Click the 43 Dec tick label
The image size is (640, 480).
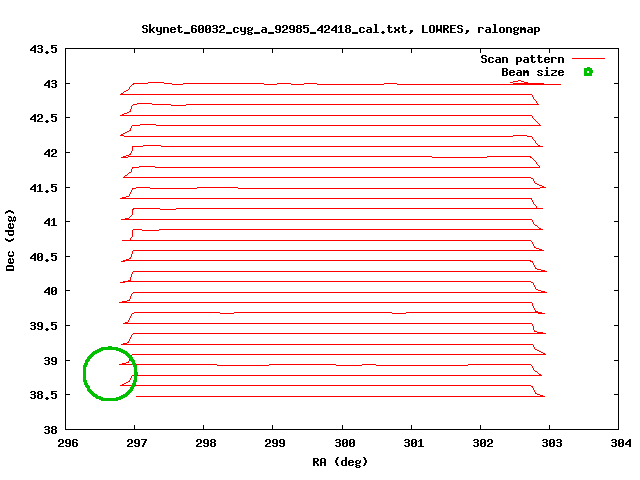(x=50, y=84)
